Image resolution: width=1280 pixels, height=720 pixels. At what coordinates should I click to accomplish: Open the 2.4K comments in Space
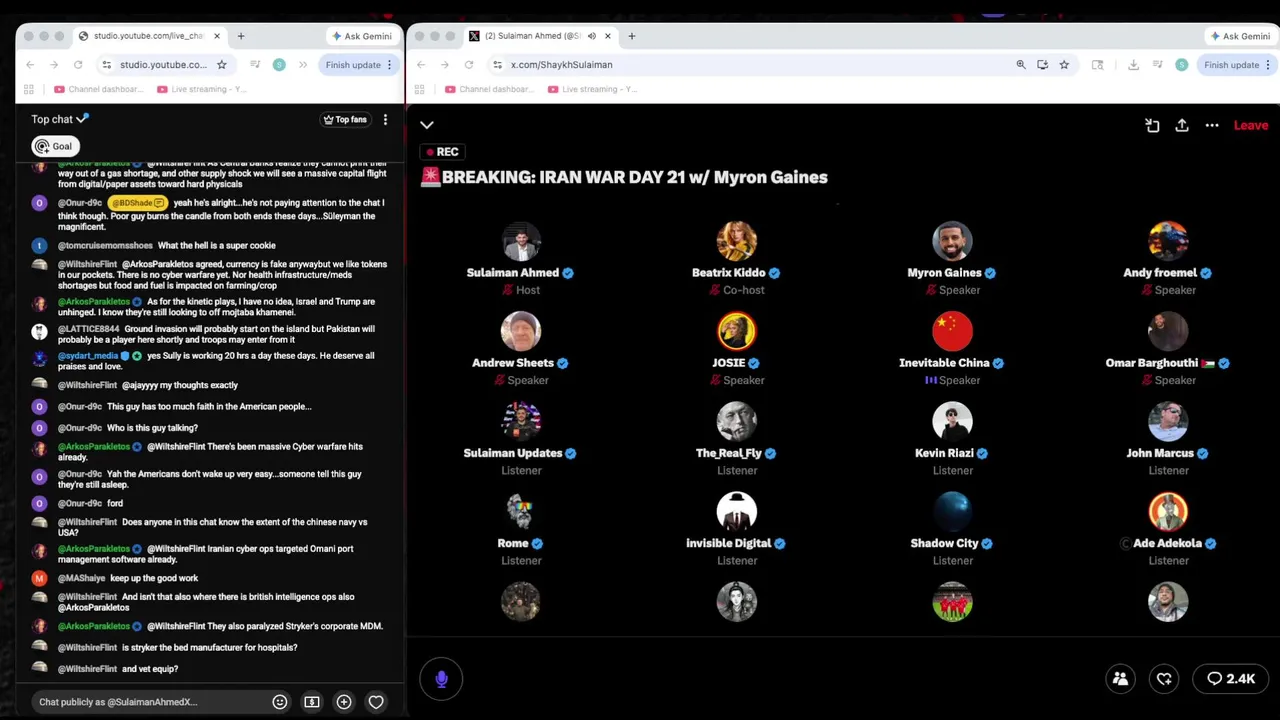1231,679
